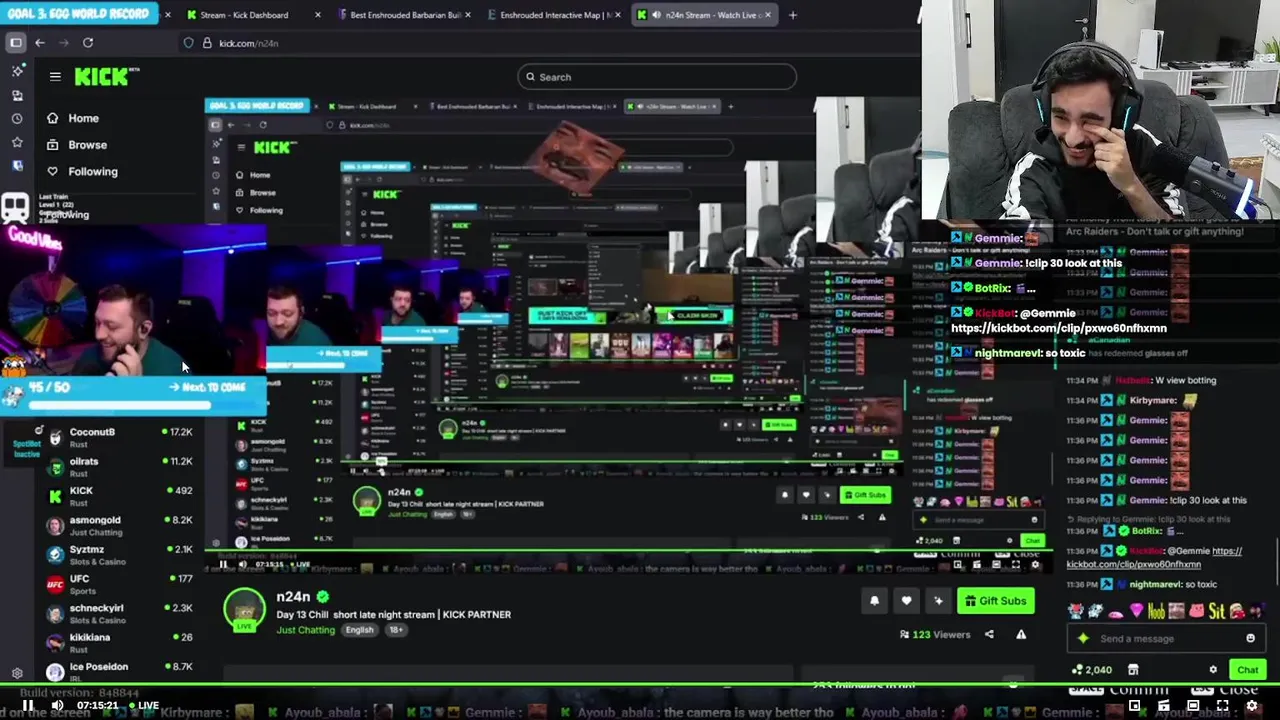The height and width of the screenshot is (720, 1280).
Task: Toggle notification bell for n24n
Action: click(874, 601)
